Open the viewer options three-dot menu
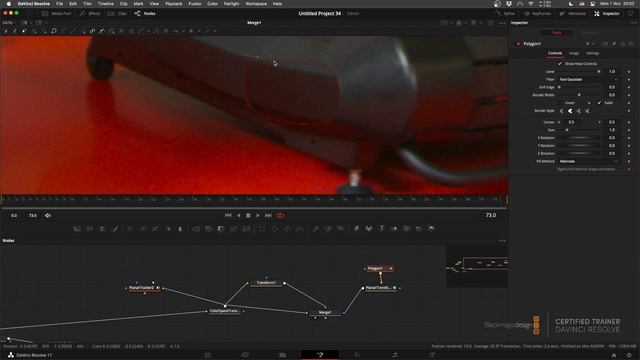Viewport: 640px width, 360px height. coord(503,23)
